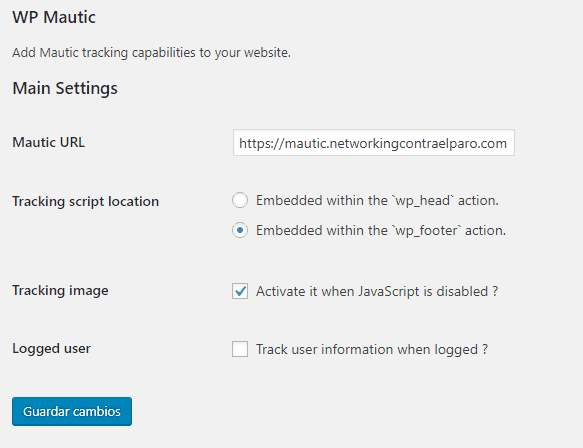
Task: Select the wp_footer embed radio button
Action: (240, 230)
